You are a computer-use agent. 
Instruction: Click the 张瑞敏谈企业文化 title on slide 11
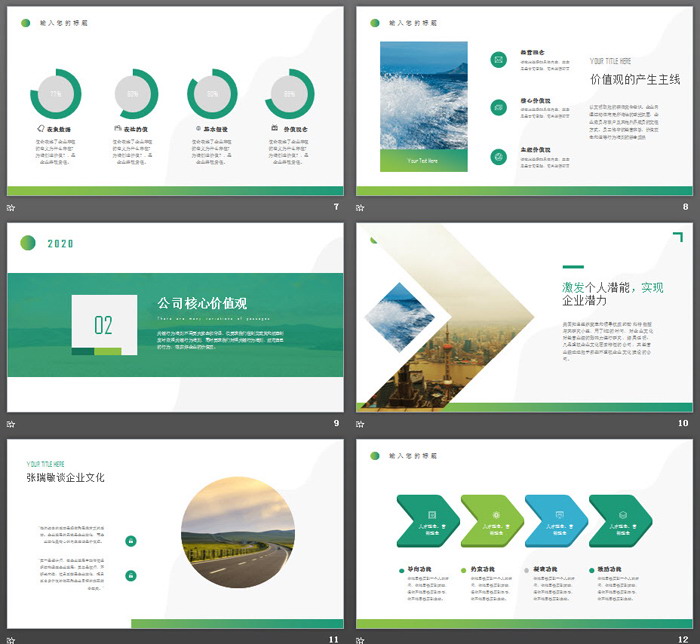pos(66,478)
